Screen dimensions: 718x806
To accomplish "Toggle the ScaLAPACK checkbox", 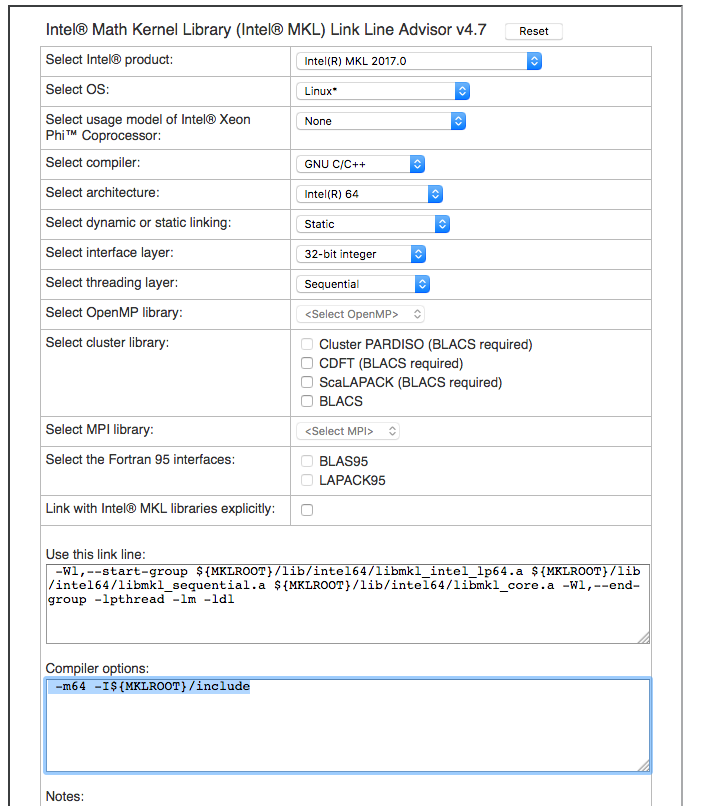I will tap(308, 383).
